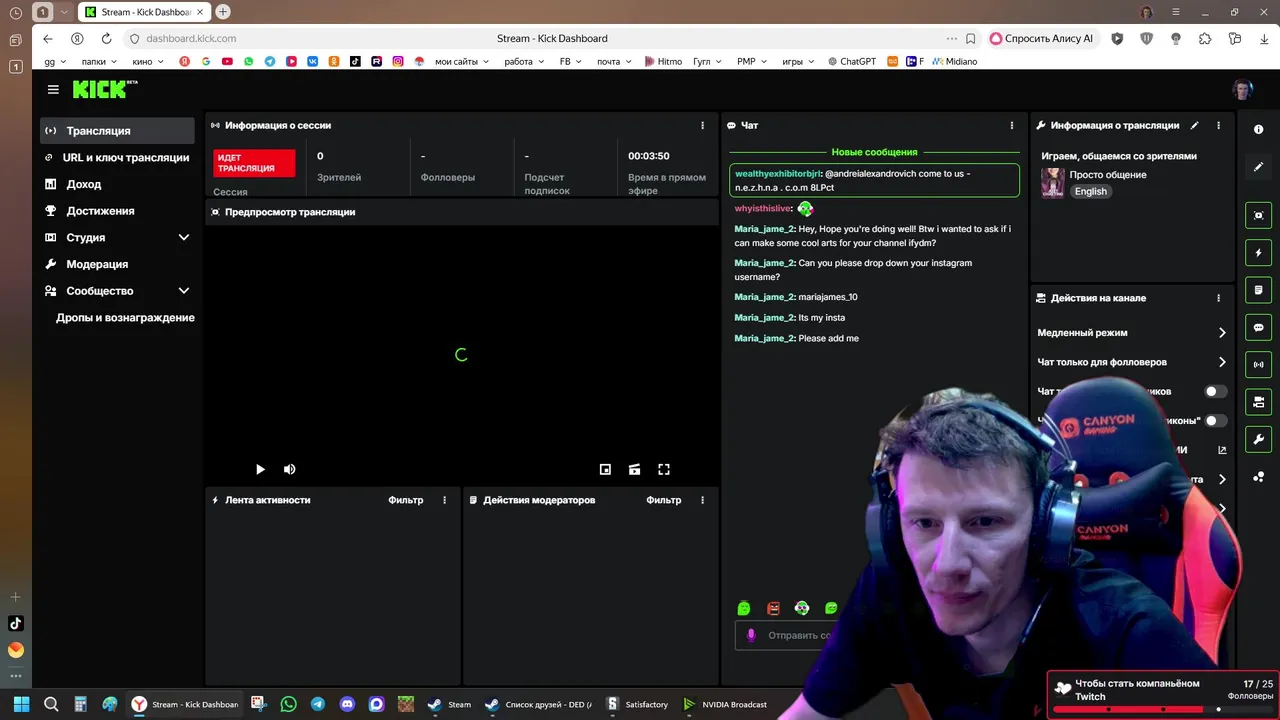Toggle the chat bubble widget icon
This screenshot has height=720, width=1280.
click(1259, 327)
